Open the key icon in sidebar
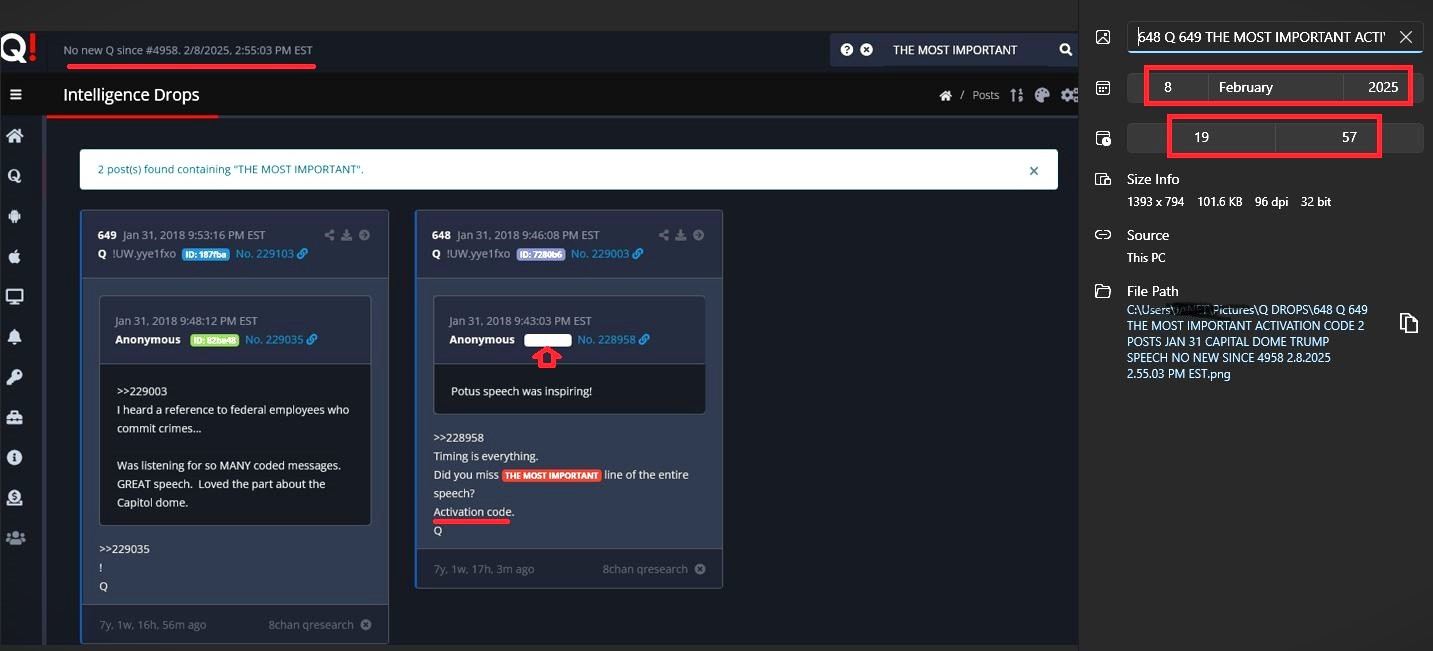The height and width of the screenshot is (651, 1433). tap(15, 377)
